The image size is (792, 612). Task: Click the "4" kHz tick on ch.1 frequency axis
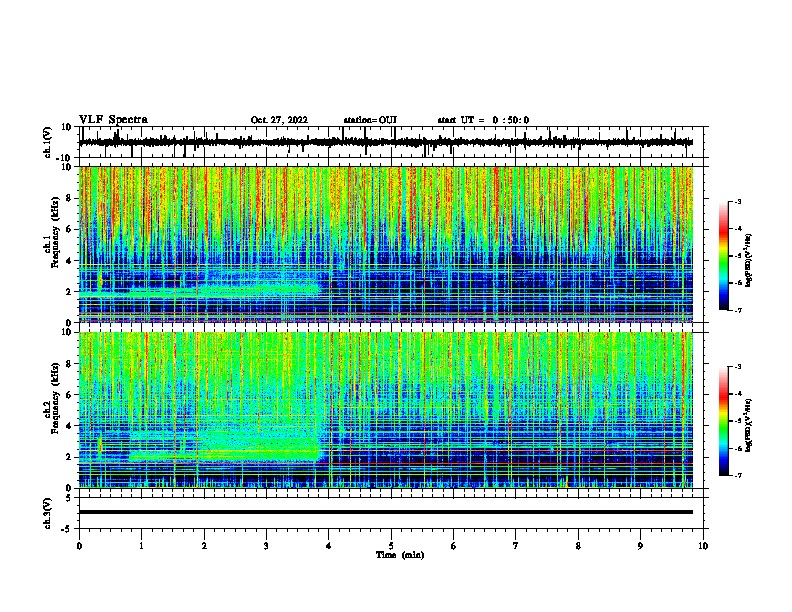pyautogui.click(x=69, y=261)
